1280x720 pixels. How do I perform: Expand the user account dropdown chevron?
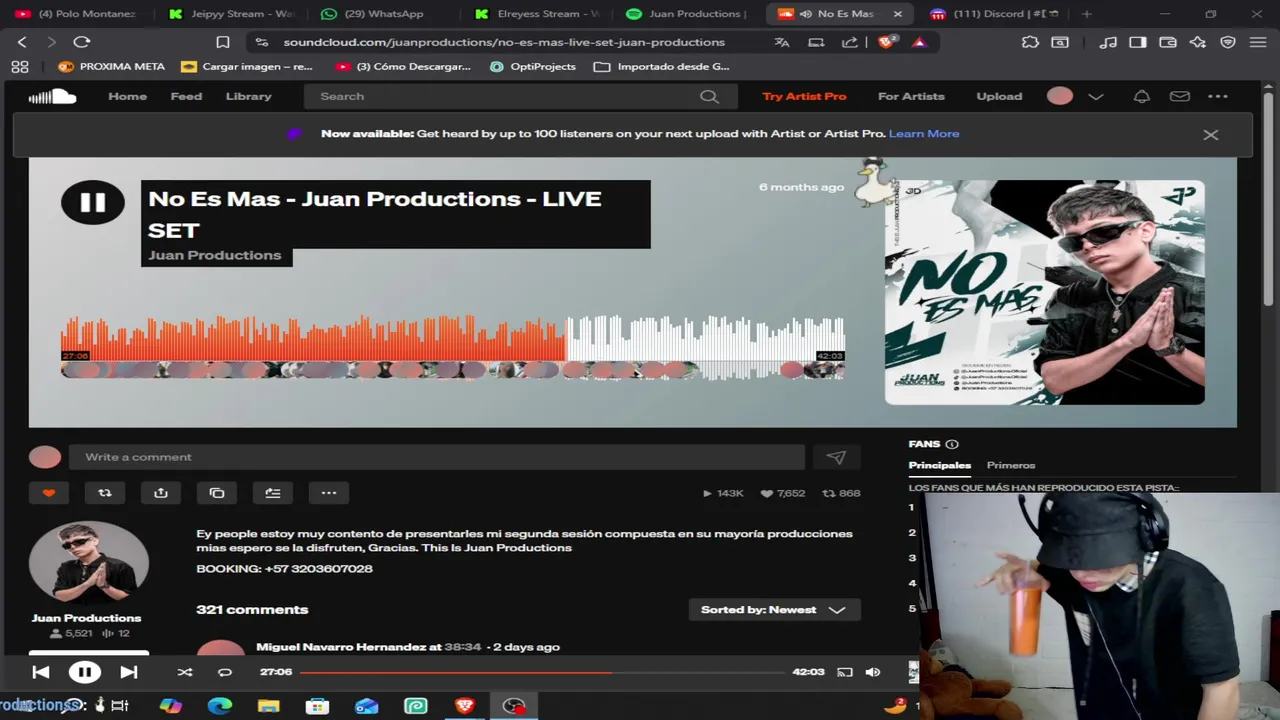(1096, 96)
